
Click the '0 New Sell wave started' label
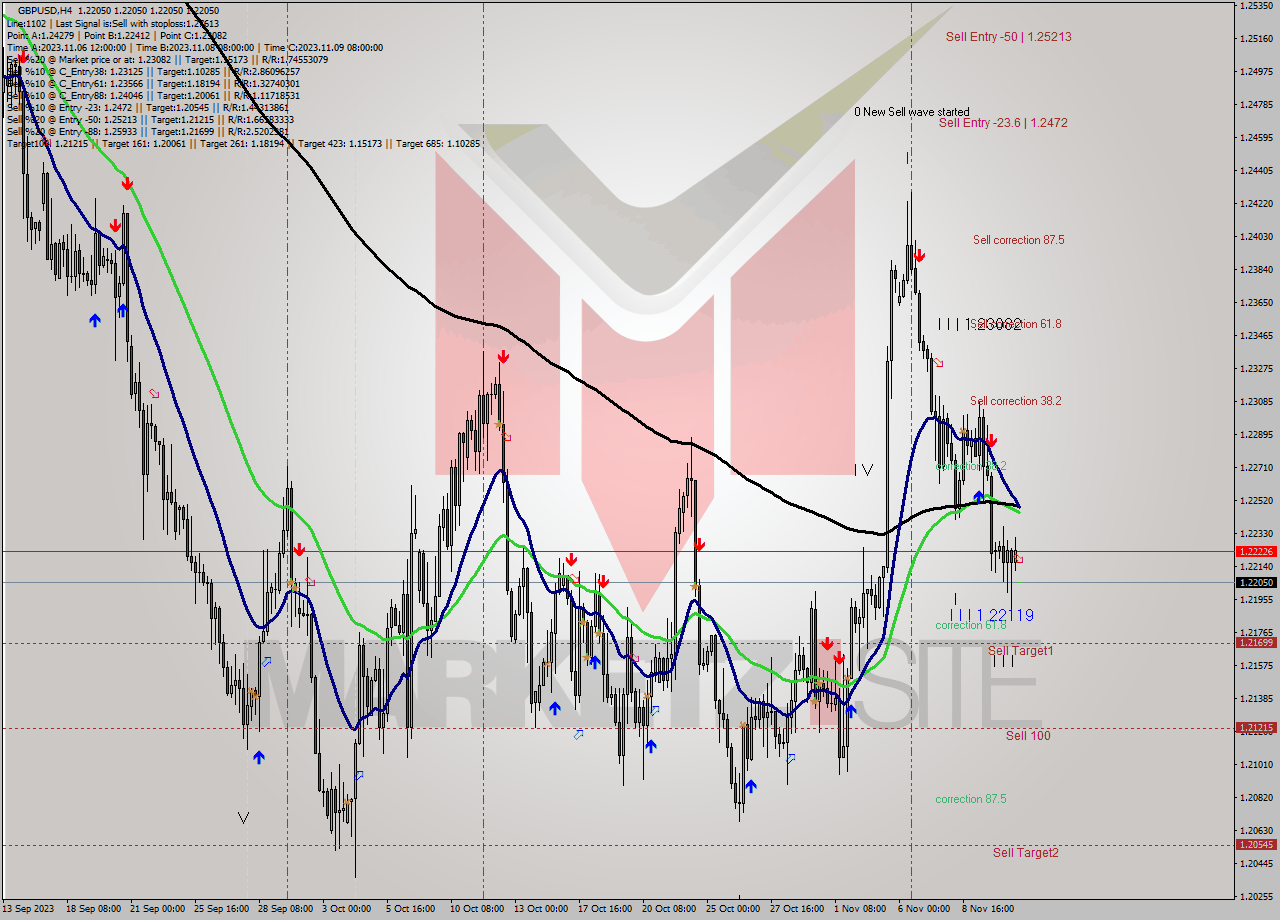tap(911, 112)
